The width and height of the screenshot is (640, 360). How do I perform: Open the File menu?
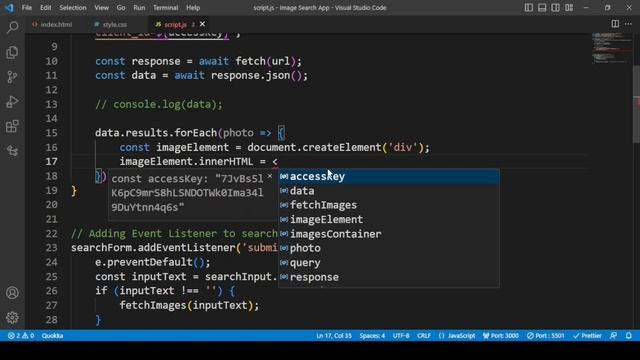pyautogui.click(x=27, y=7)
